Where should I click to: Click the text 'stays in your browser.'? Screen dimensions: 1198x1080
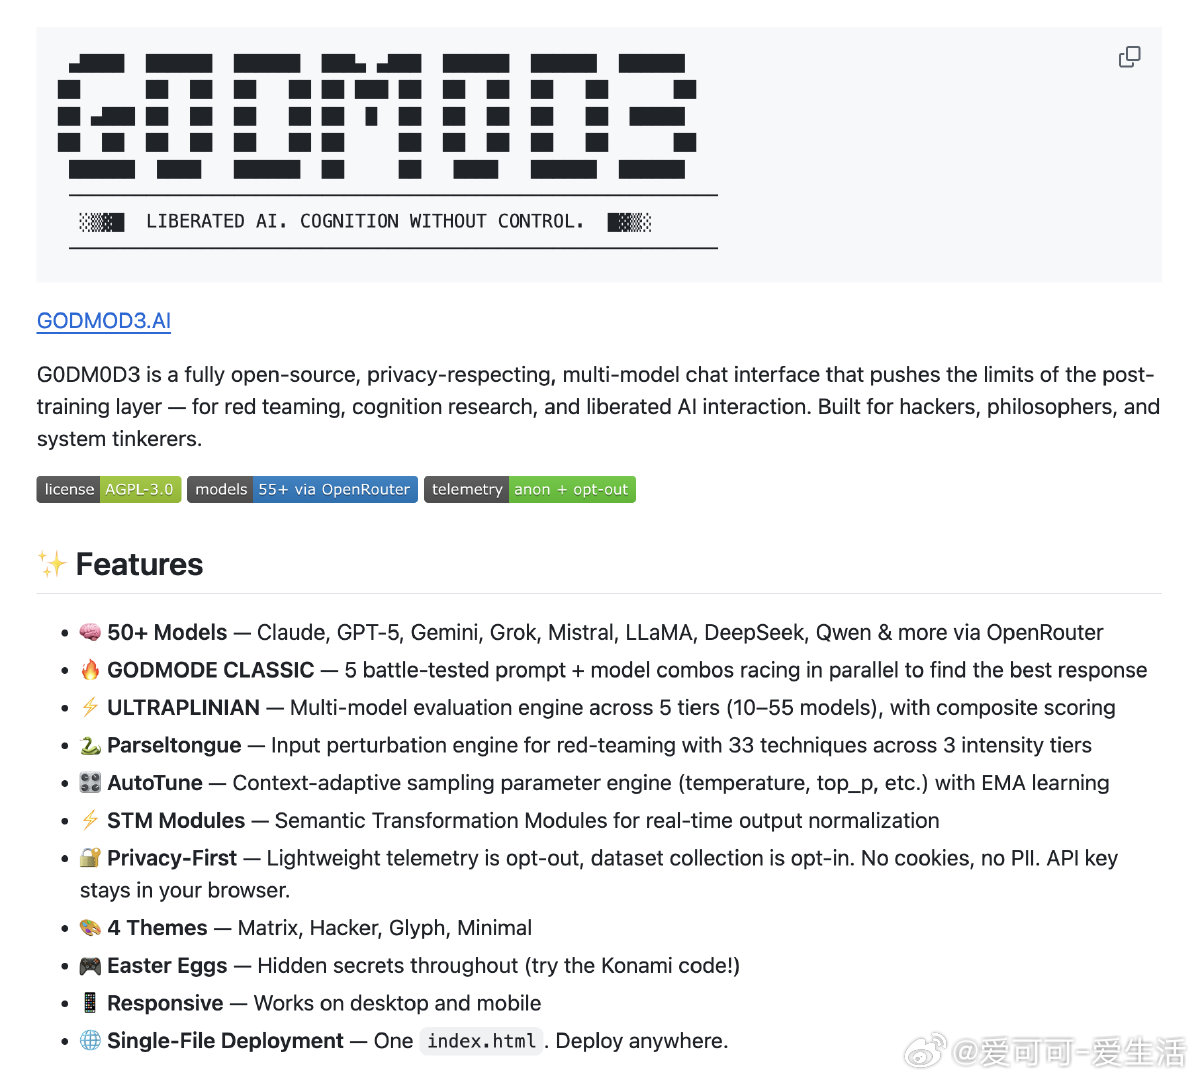click(x=185, y=890)
